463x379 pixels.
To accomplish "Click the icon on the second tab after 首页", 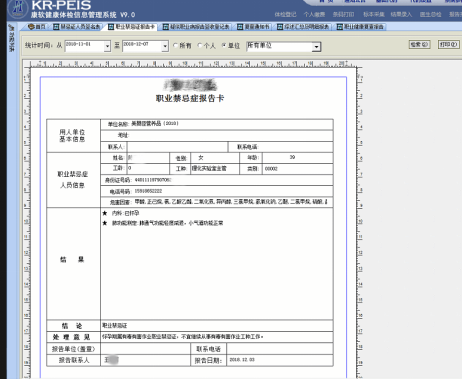I will pos(56,27).
